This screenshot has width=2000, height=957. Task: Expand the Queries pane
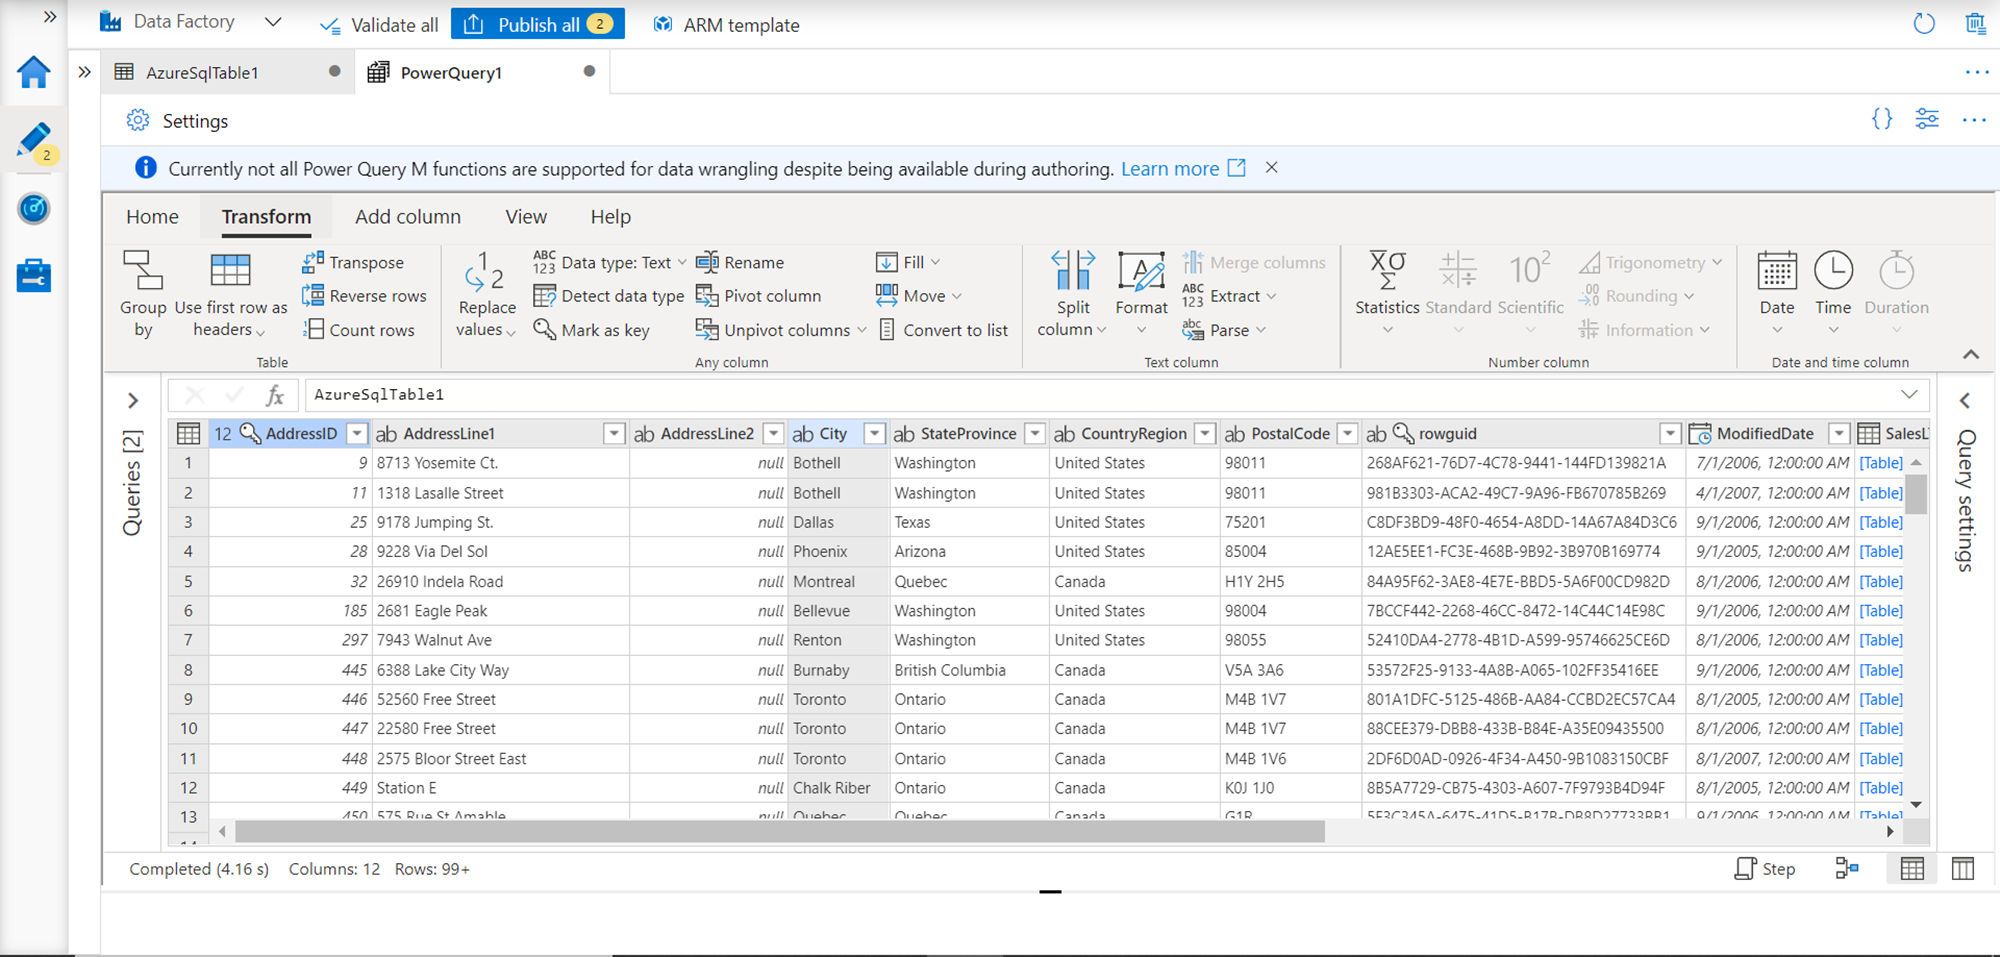[x=133, y=401]
